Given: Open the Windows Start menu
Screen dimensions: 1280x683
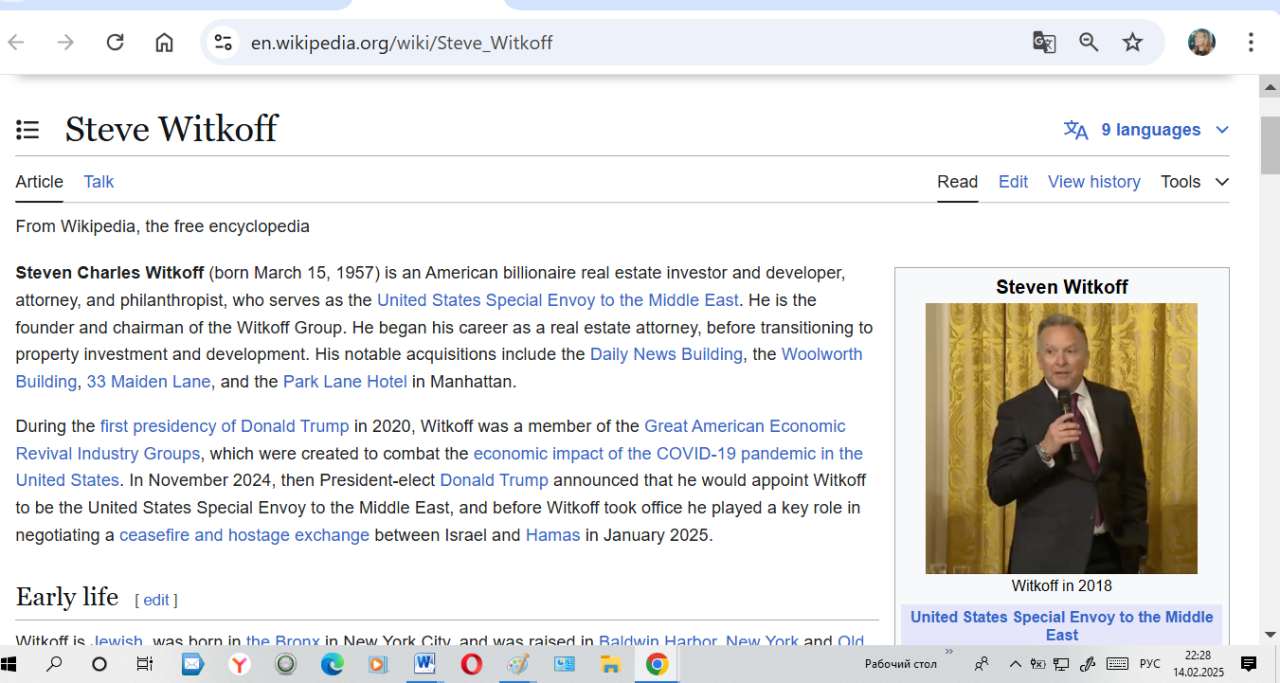Looking at the screenshot, I should (11, 664).
